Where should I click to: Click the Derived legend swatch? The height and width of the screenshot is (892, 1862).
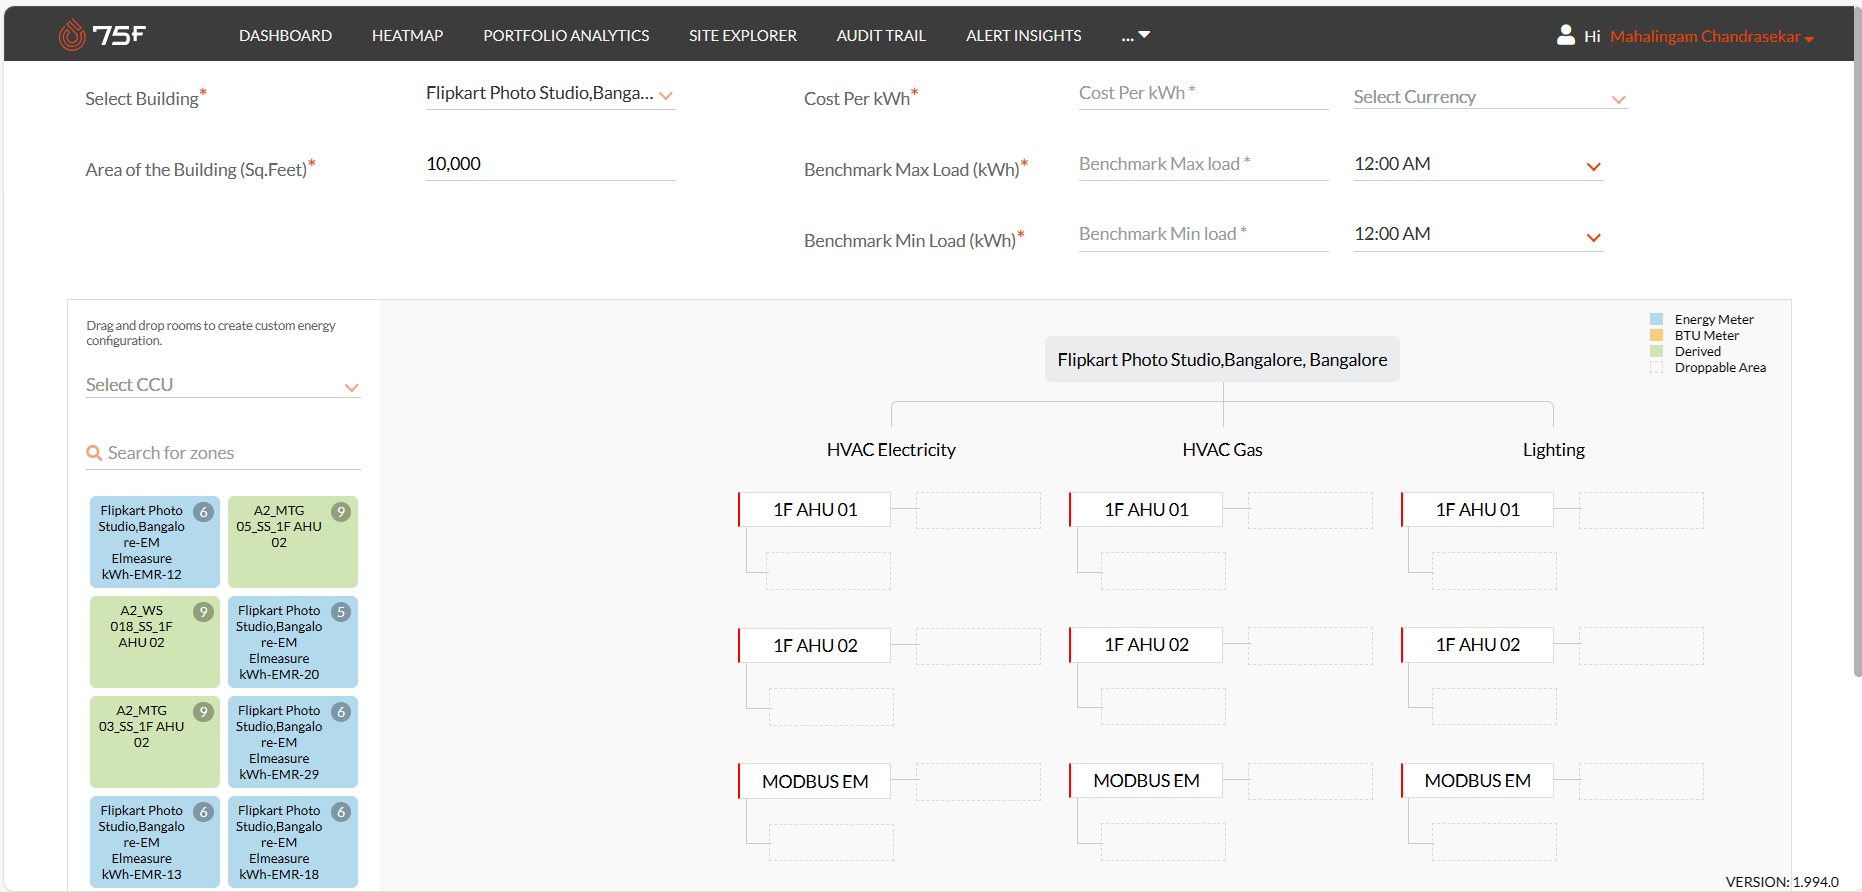tap(1656, 351)
